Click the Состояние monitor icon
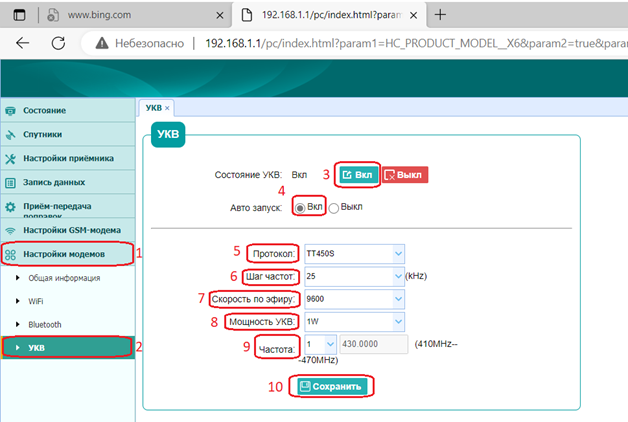 coord(10,111)
